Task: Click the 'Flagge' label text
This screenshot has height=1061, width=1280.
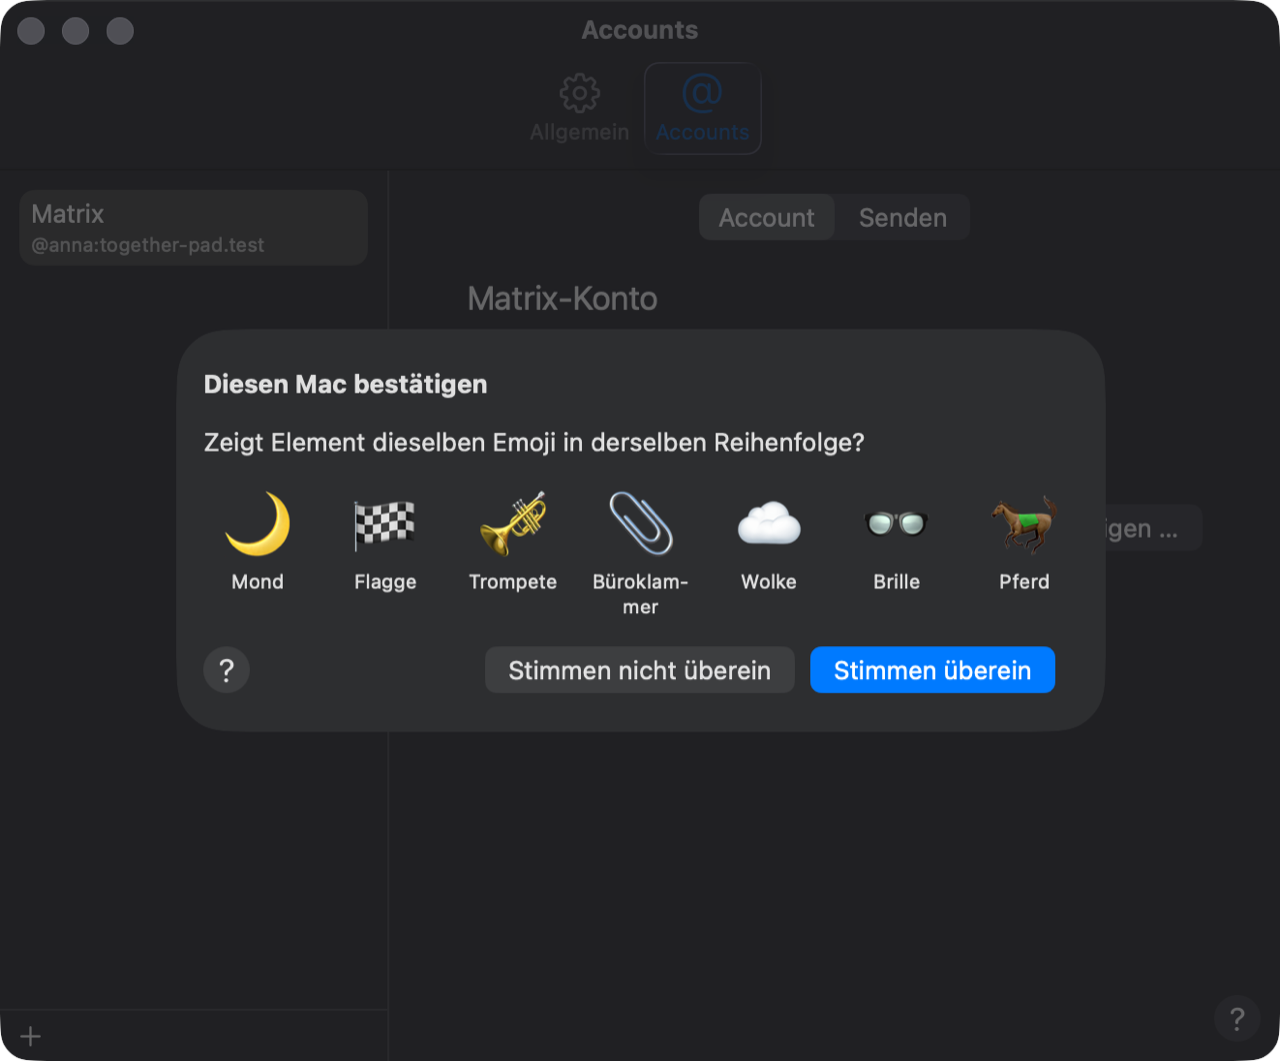Action: pyautogui.click(x=385, y=582)
